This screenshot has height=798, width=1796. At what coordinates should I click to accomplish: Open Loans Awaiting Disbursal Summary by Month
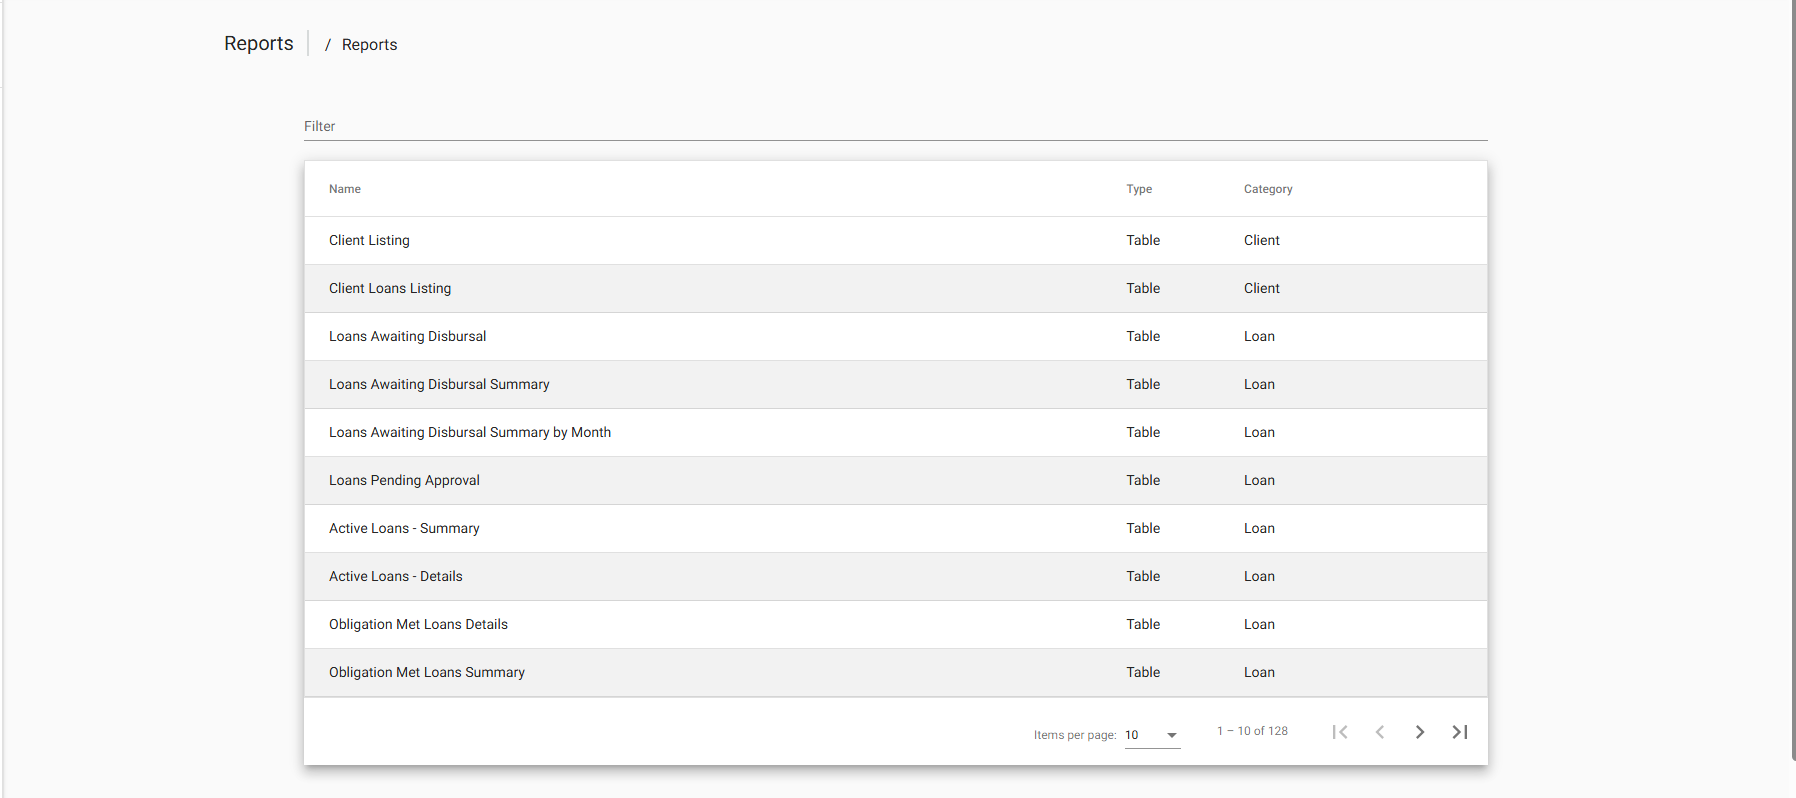[470, 432]
